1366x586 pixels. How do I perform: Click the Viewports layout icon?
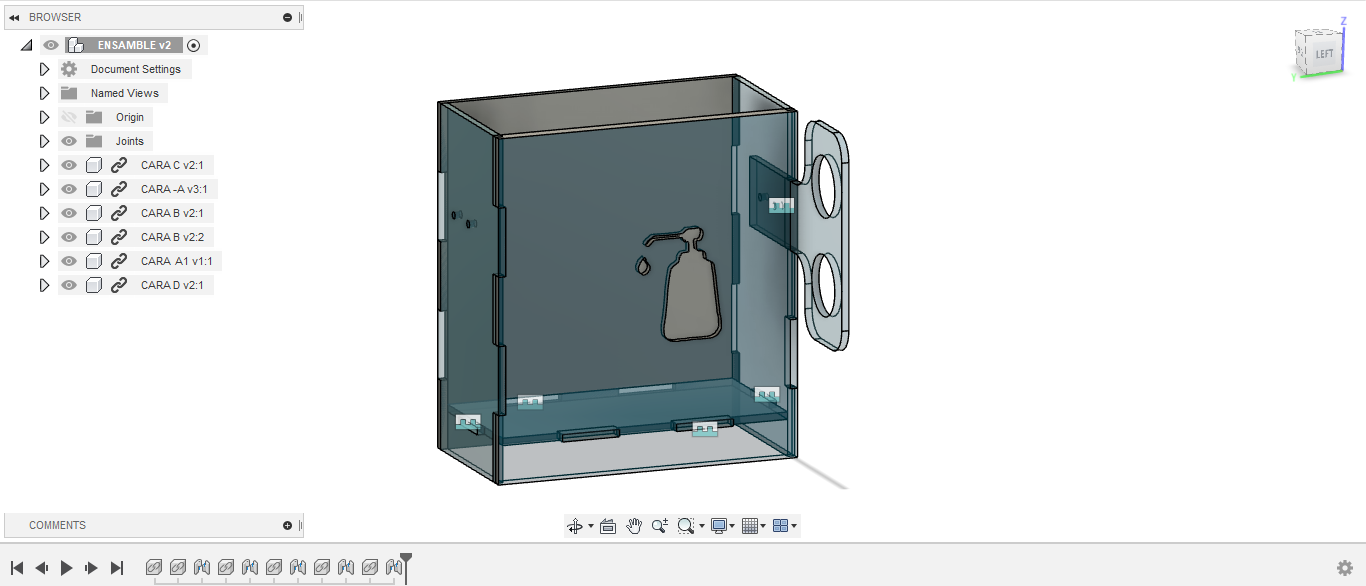[x=781, y=526]
